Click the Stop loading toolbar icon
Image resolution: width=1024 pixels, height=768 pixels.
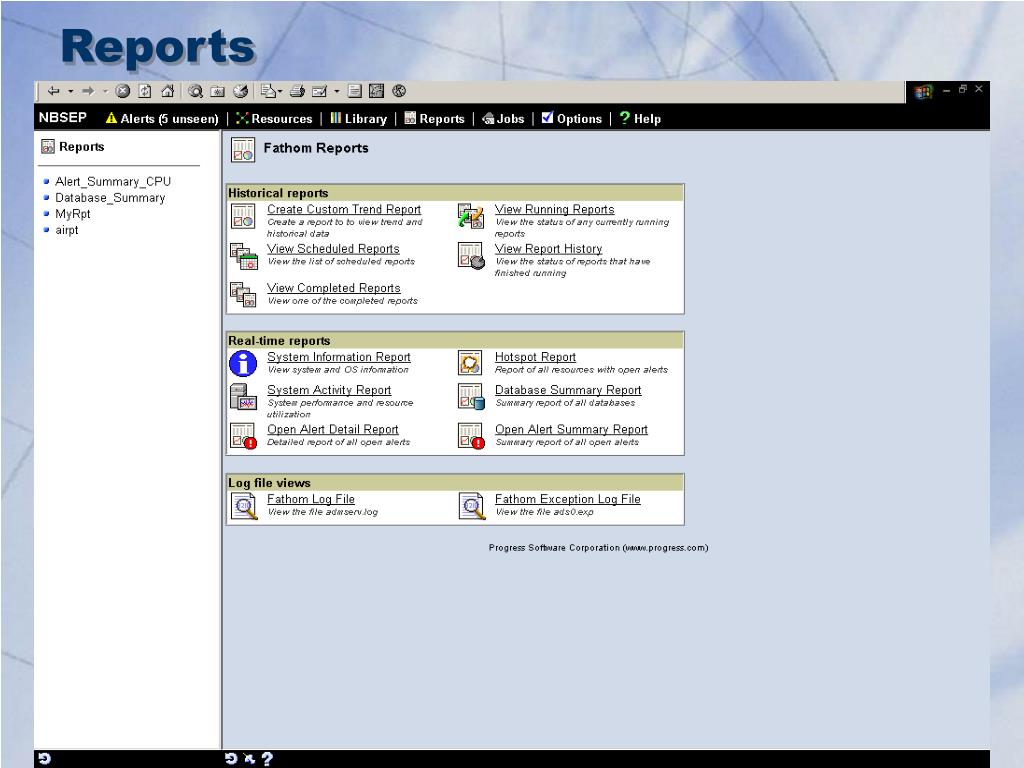(123, 91)
